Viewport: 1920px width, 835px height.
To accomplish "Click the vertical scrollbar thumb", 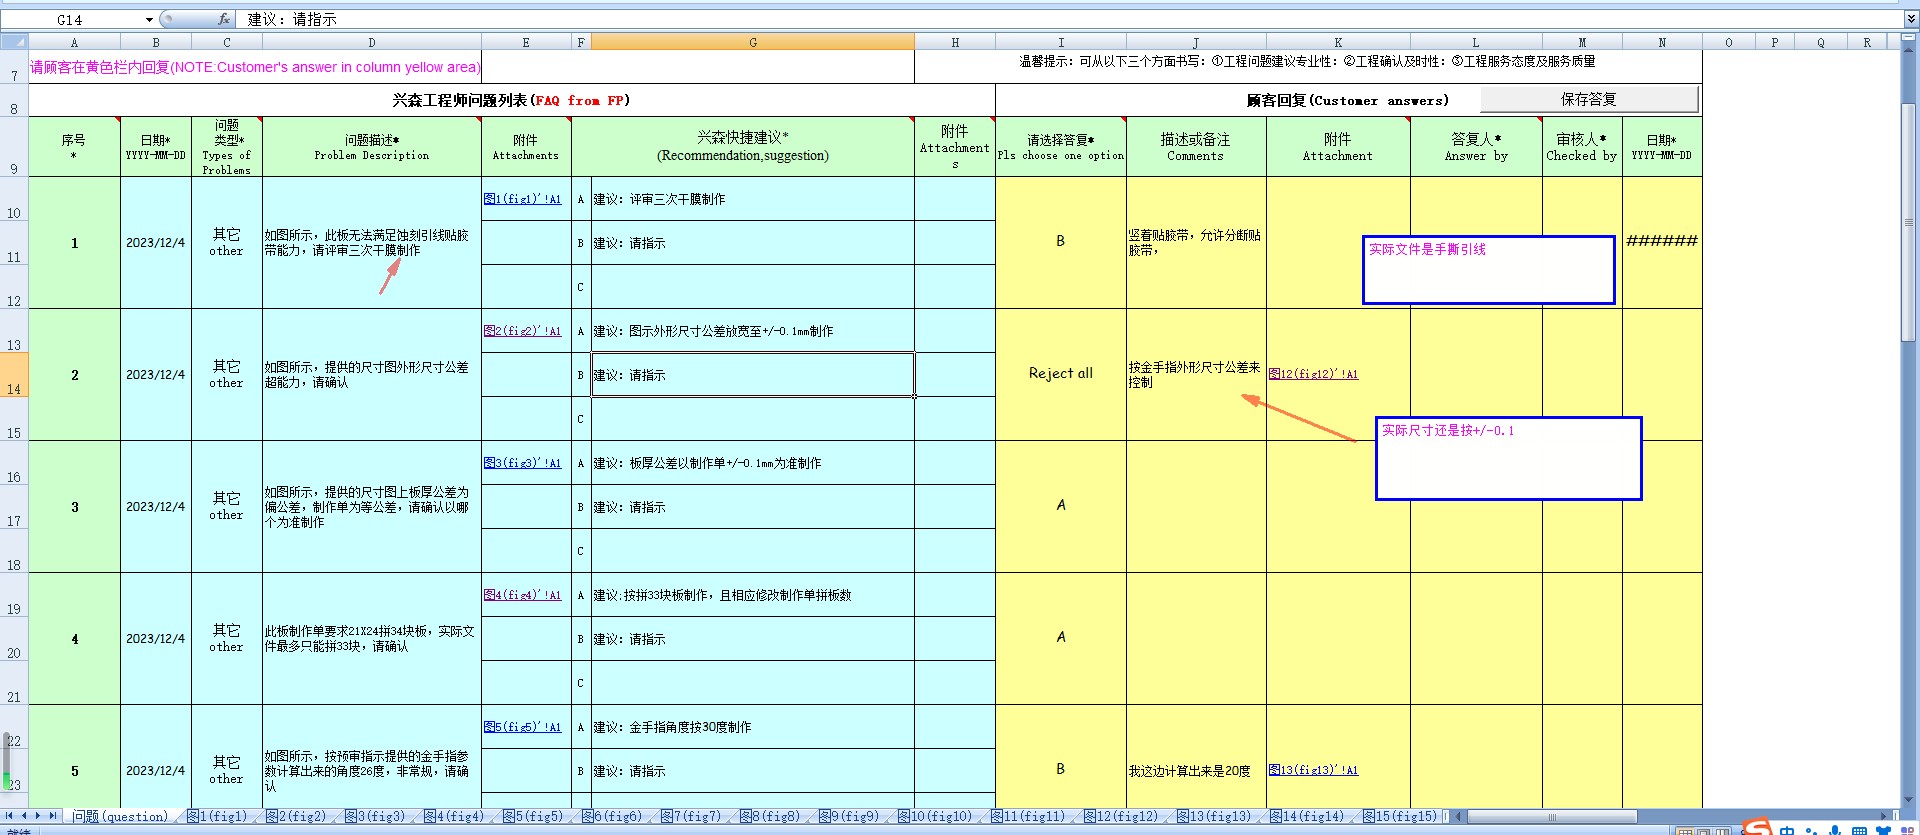I will (1910, 222).
